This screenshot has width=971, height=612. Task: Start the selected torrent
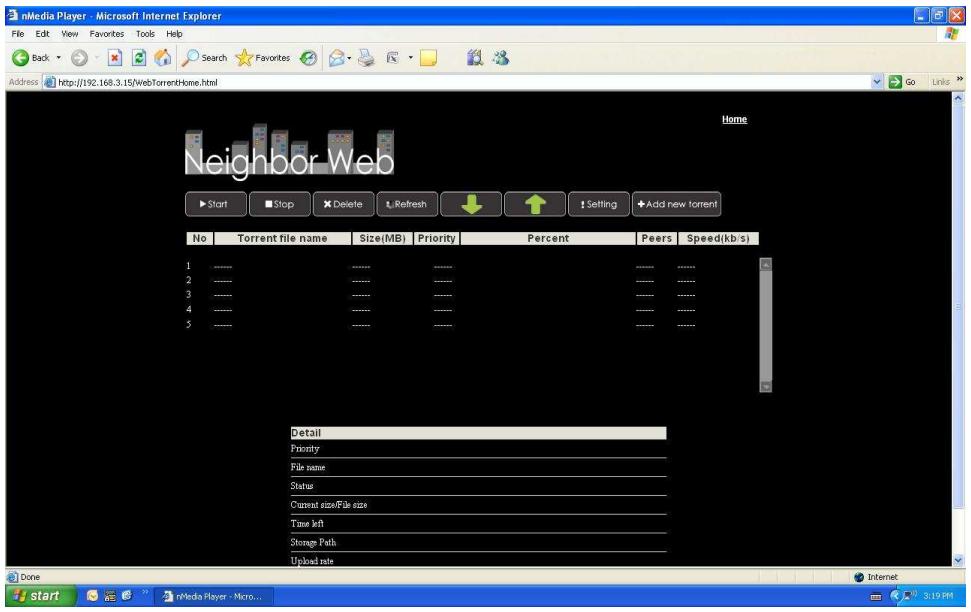point(215,203)
